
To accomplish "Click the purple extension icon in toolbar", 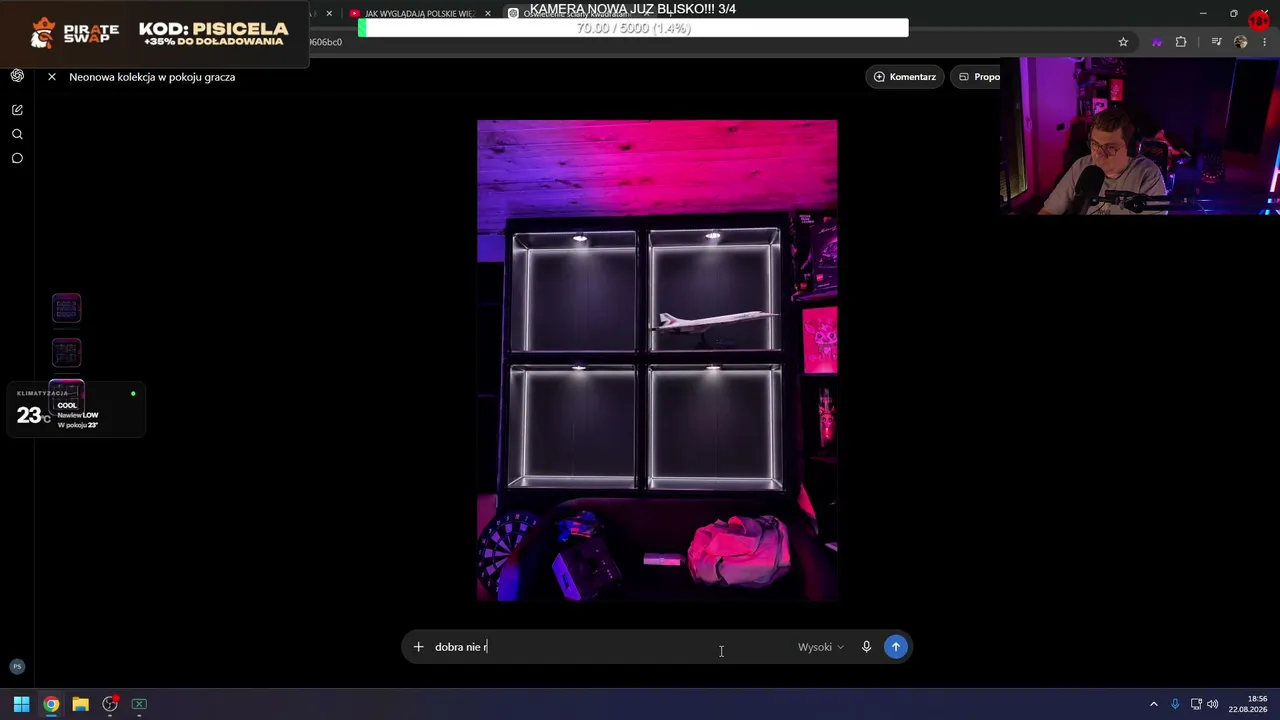I will pyautogui.click(x=1157, y=42).
